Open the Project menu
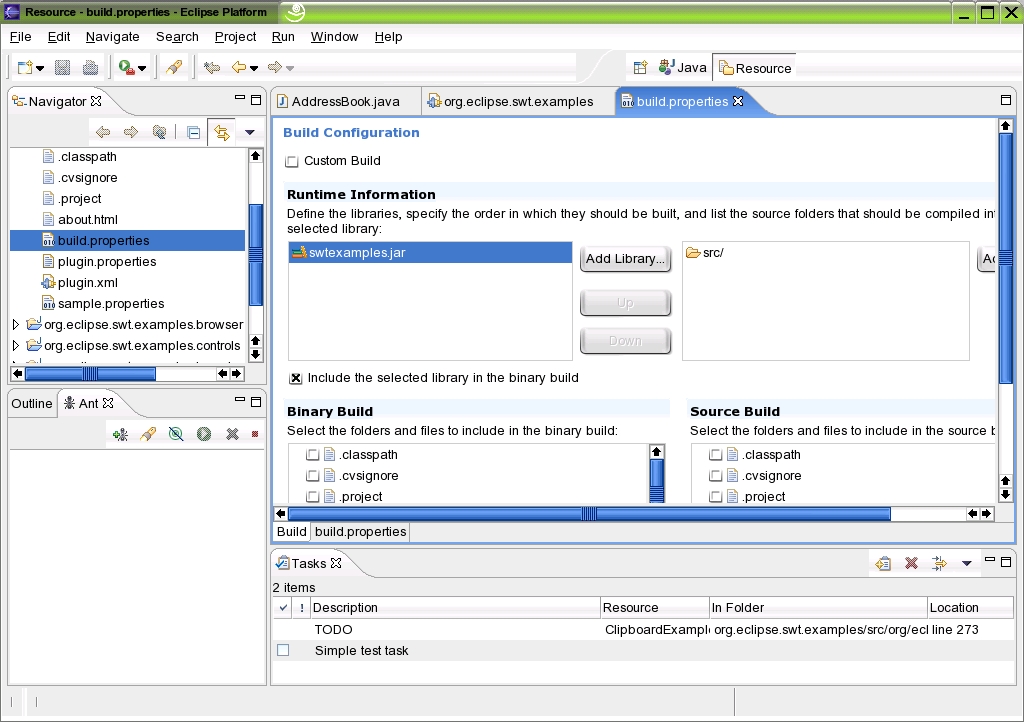Image resolution: width=1024 pixels, height=722 pixels. point(235,37)
